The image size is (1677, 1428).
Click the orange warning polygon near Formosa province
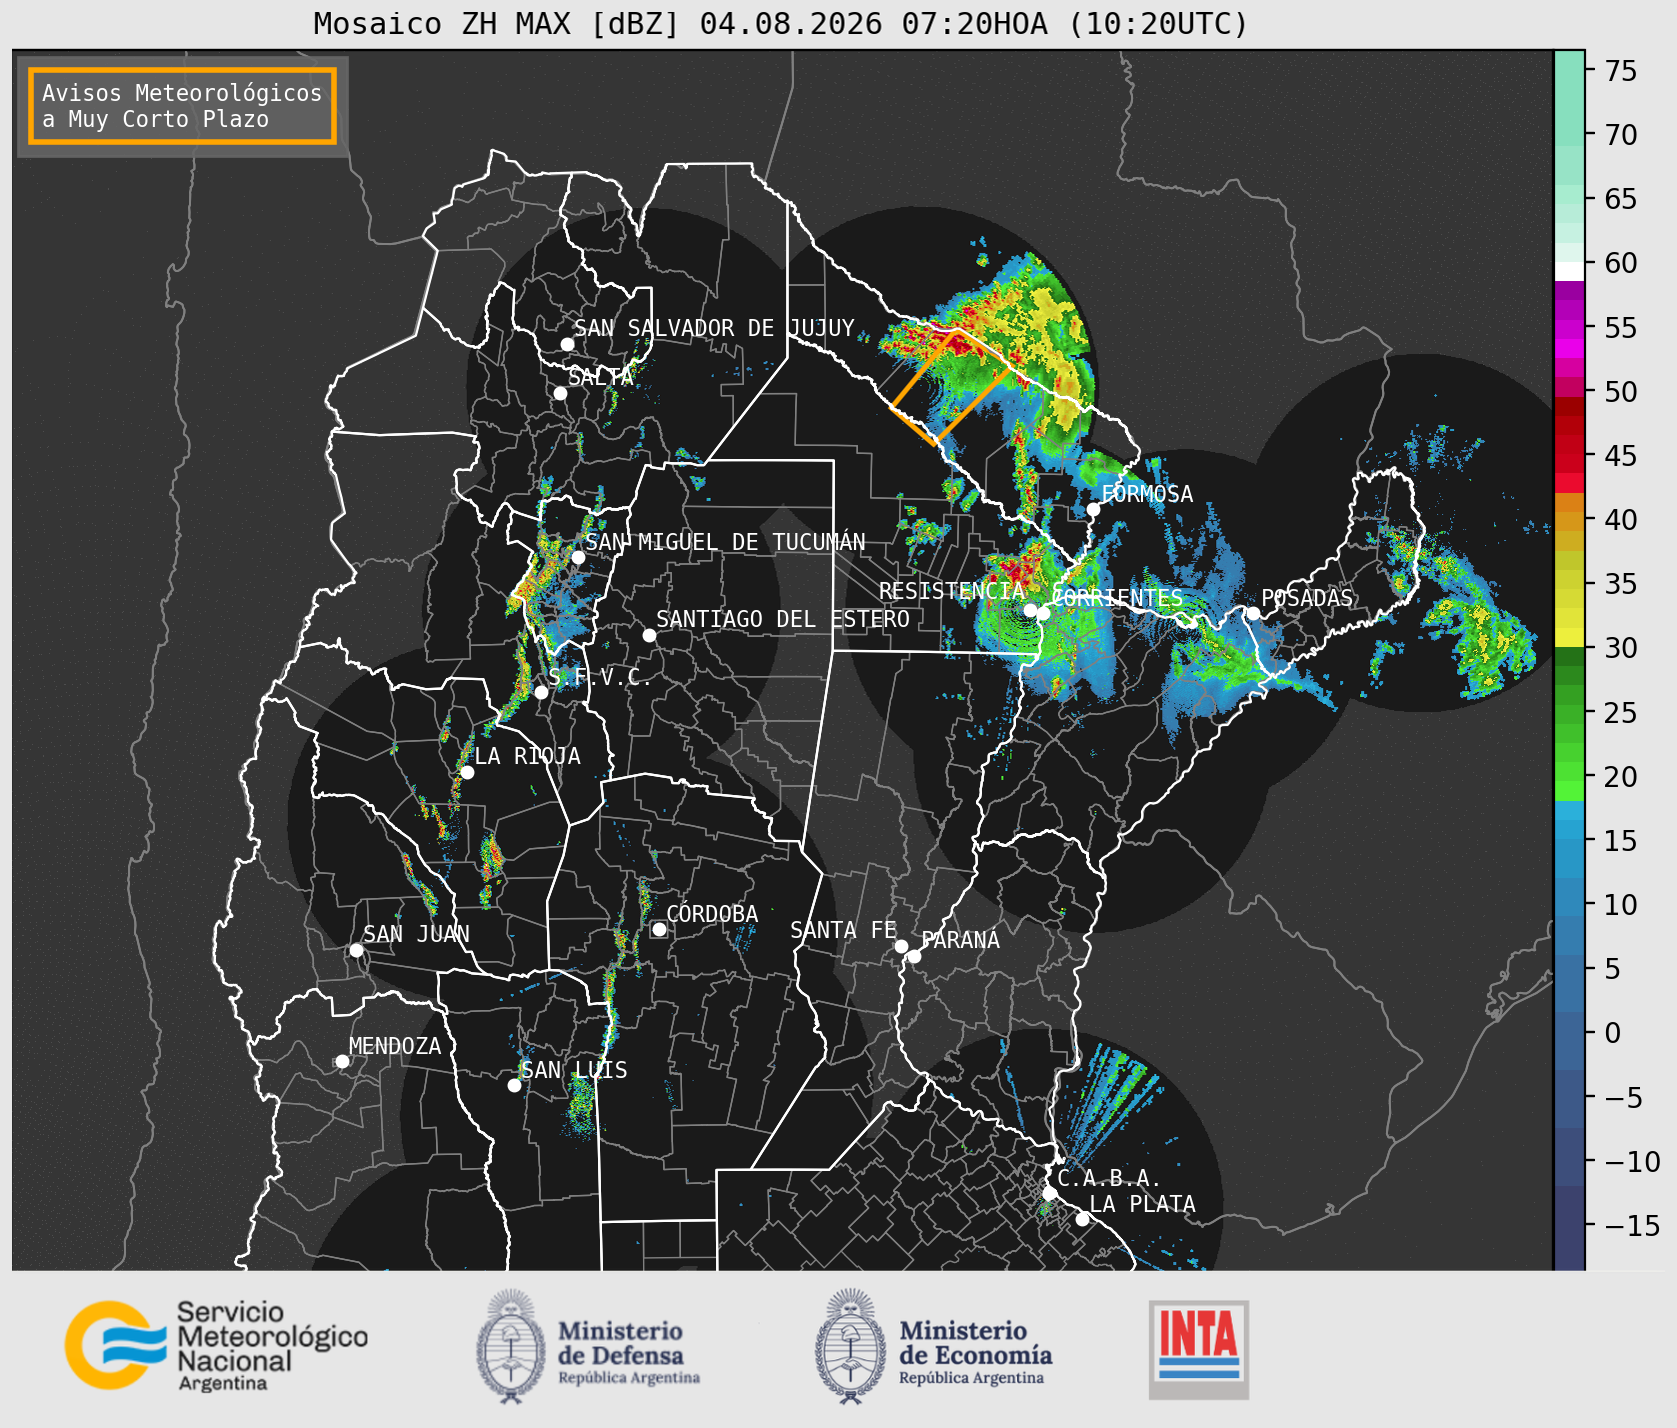tap(949, 386)
